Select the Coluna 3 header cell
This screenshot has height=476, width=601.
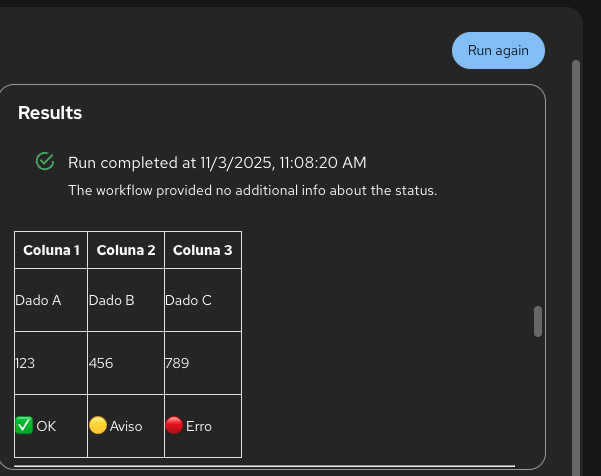[x=202, y=250]
